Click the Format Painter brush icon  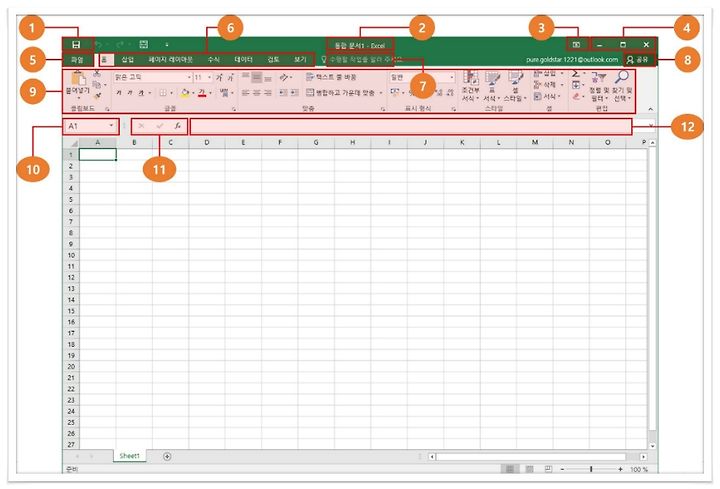click(x=97, y=96)
